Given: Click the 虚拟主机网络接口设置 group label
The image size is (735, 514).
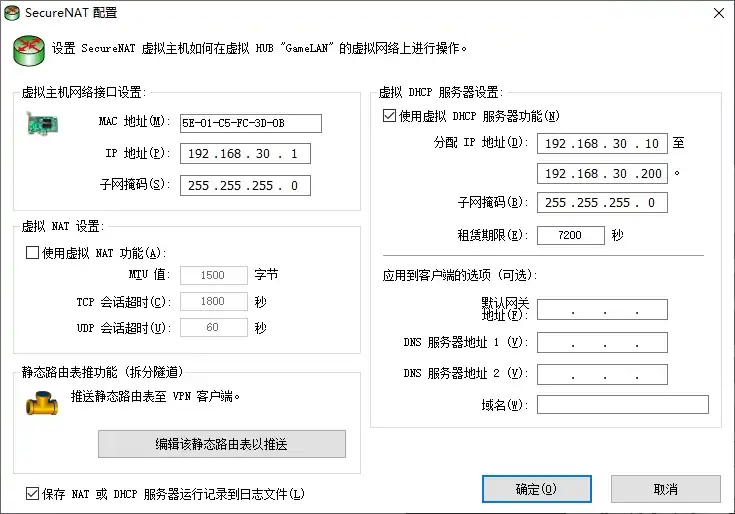Looking at the screenshot, I should pos(83,92).
